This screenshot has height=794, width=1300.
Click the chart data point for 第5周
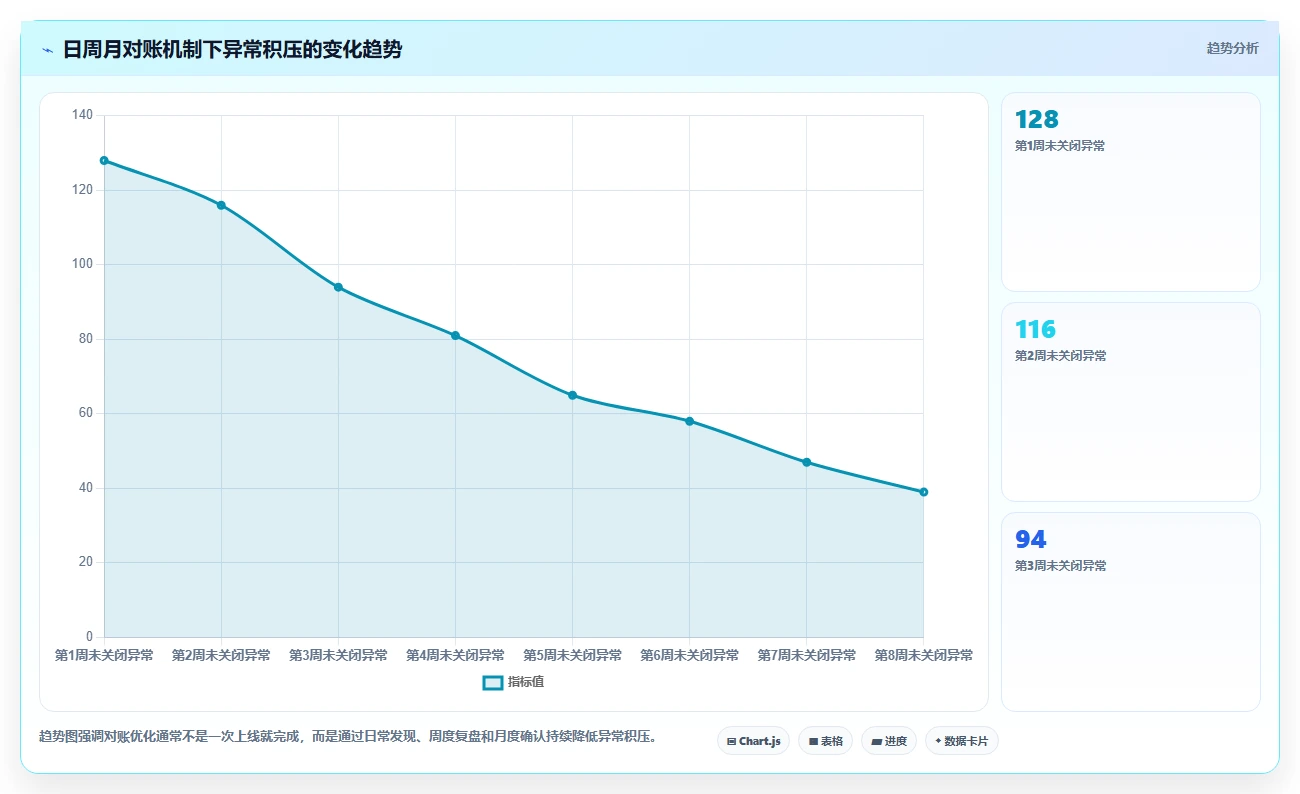[572, 395]
